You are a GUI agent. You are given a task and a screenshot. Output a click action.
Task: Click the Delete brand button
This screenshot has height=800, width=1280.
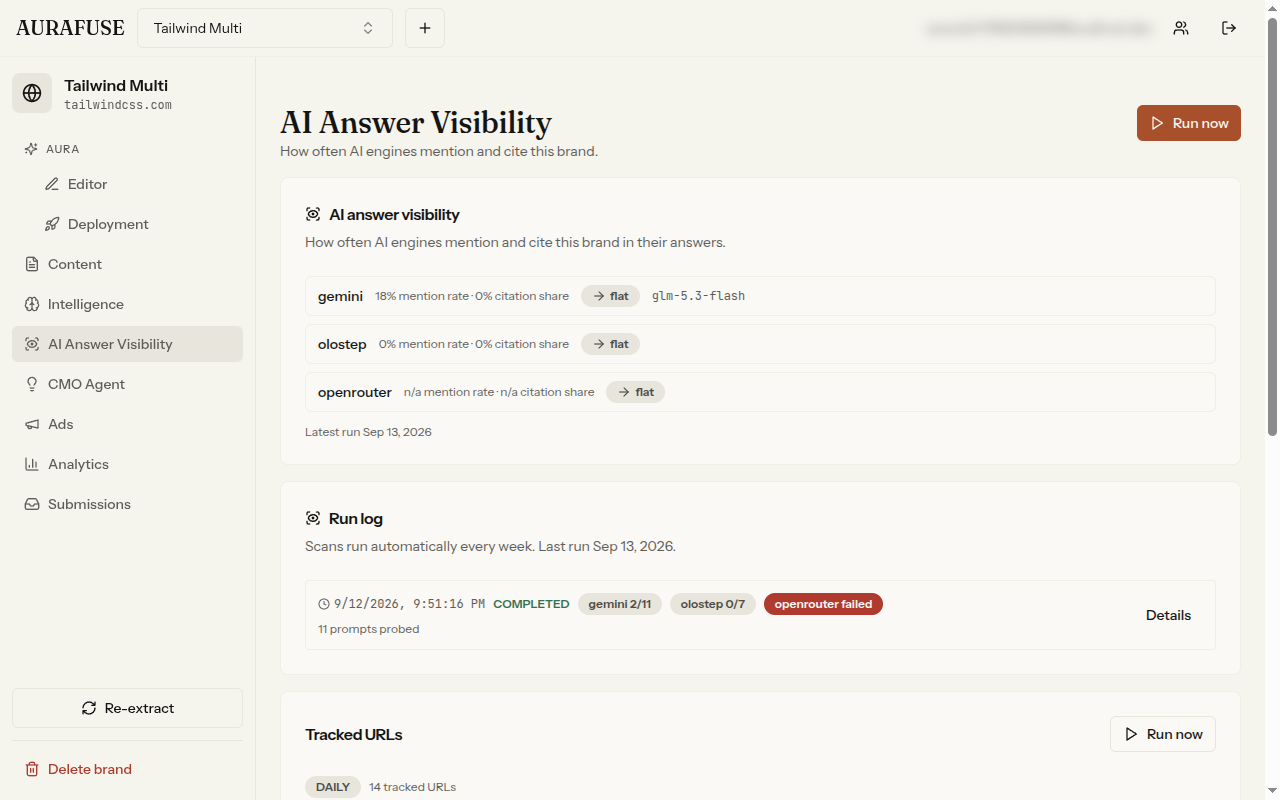click(127, 769)
